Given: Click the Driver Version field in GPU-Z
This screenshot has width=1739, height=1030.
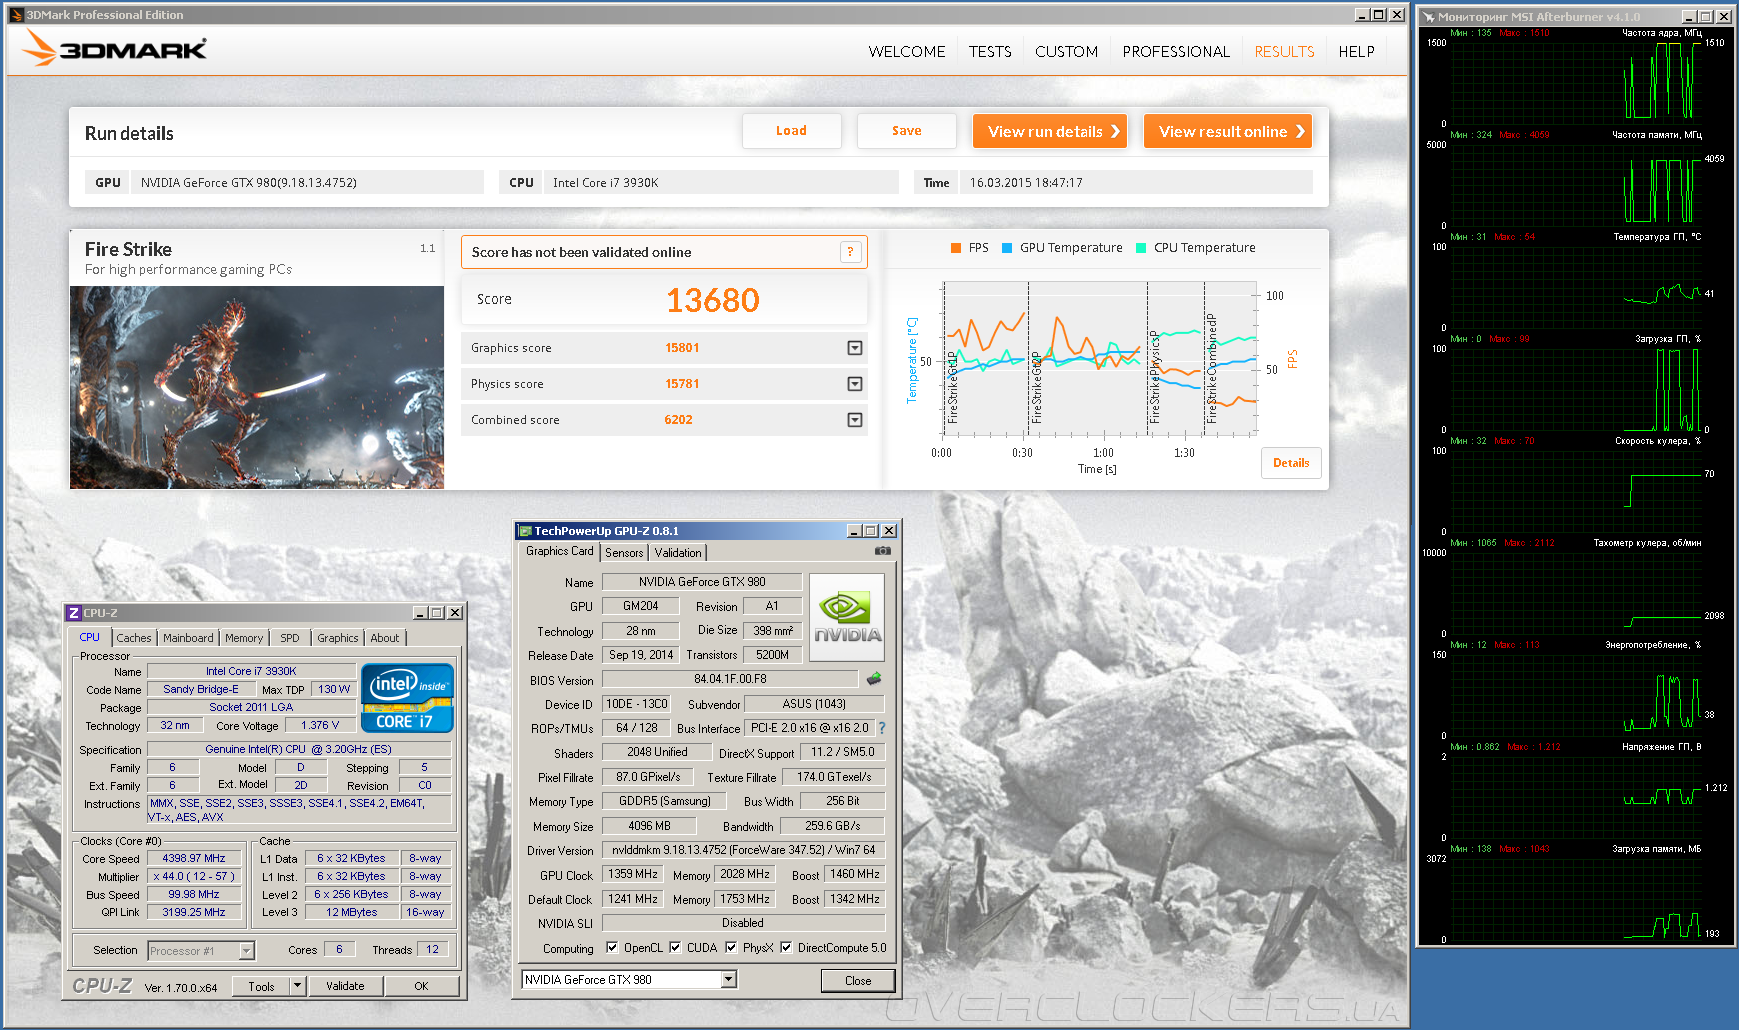Looking at the screenshot, I should [x=743, y=850].
